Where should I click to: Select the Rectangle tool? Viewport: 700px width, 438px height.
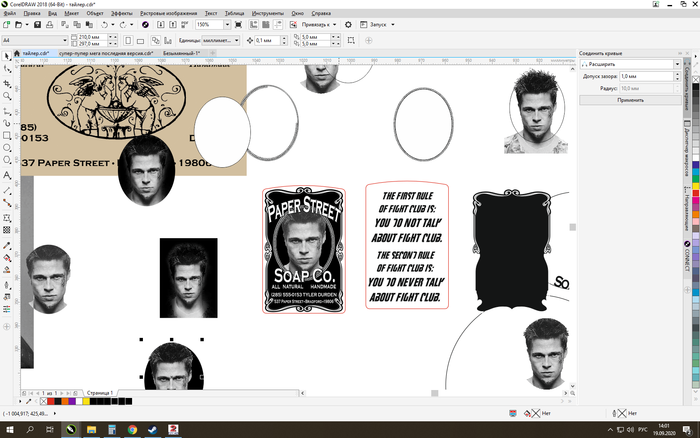[x=7, y=135]
